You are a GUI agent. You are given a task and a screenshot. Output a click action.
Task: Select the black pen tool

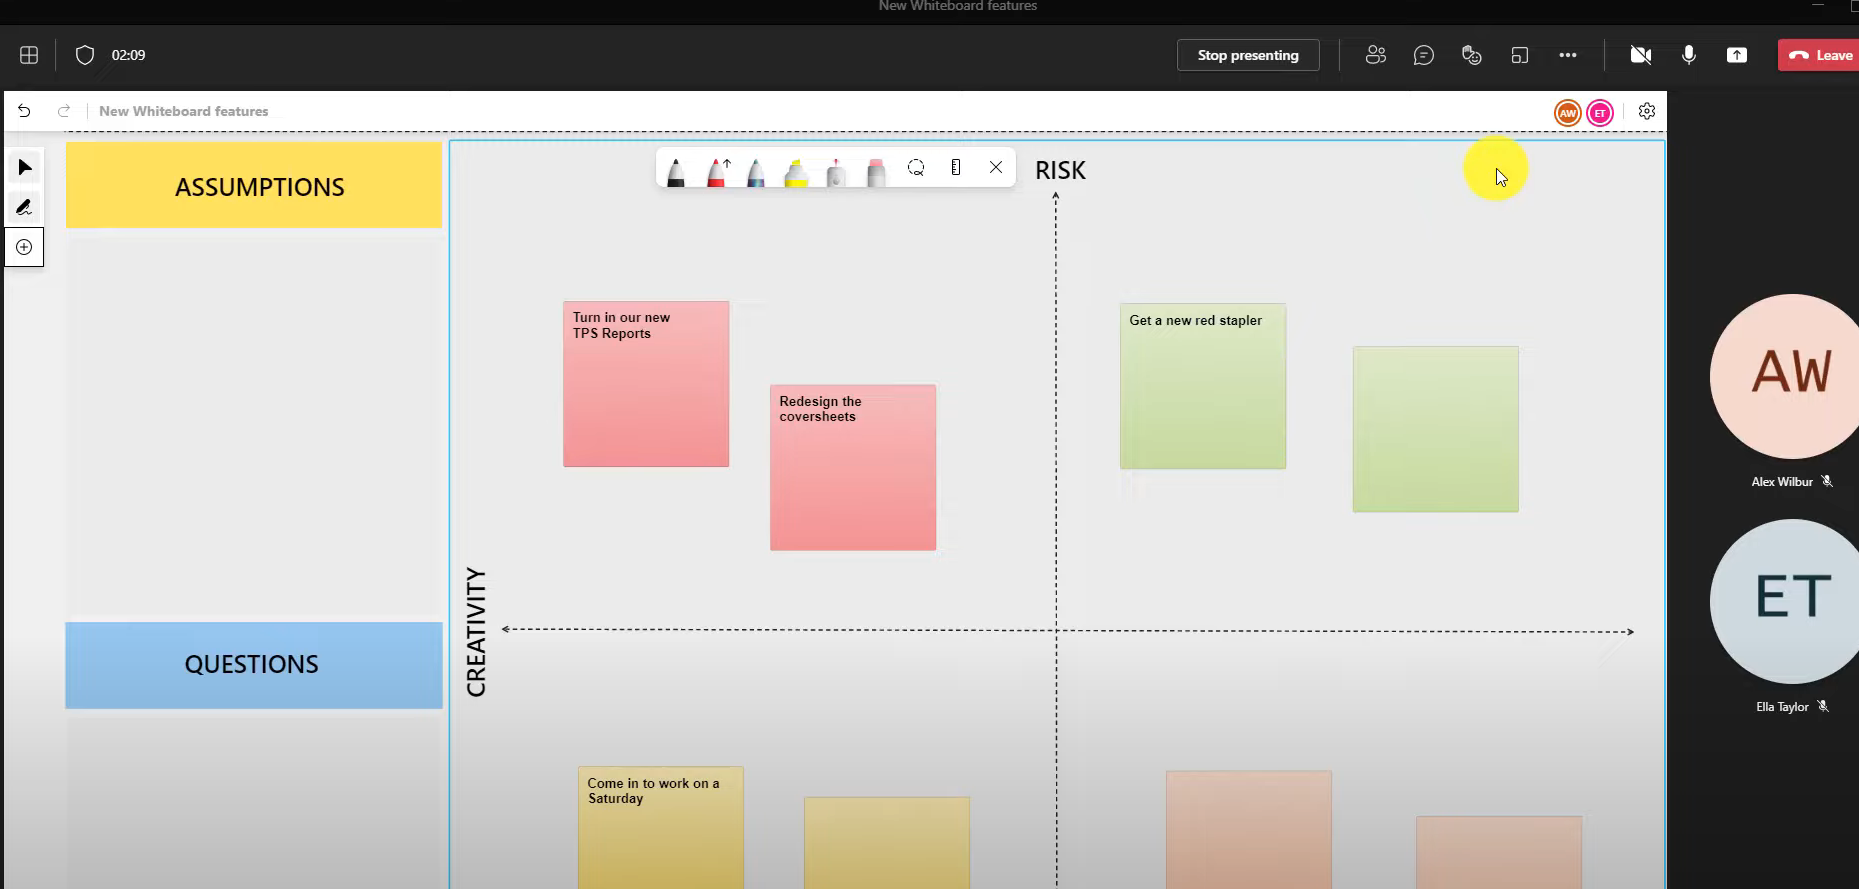pos(676,171)
